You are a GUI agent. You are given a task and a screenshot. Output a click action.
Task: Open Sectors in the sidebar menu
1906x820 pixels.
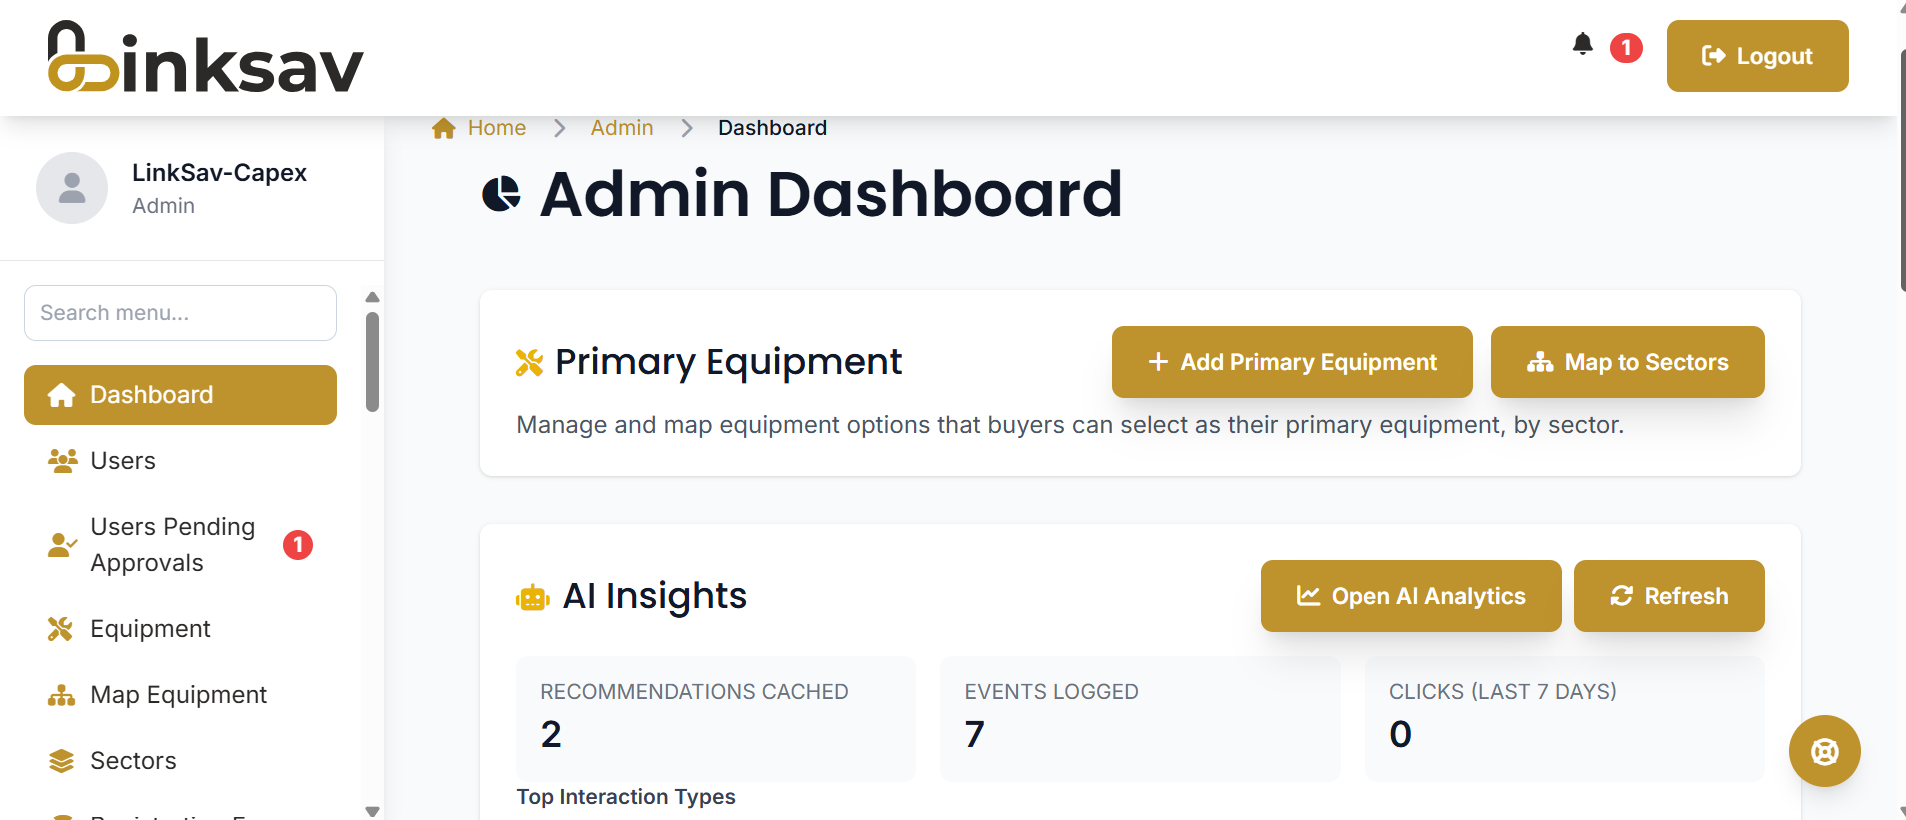[180, 761]
